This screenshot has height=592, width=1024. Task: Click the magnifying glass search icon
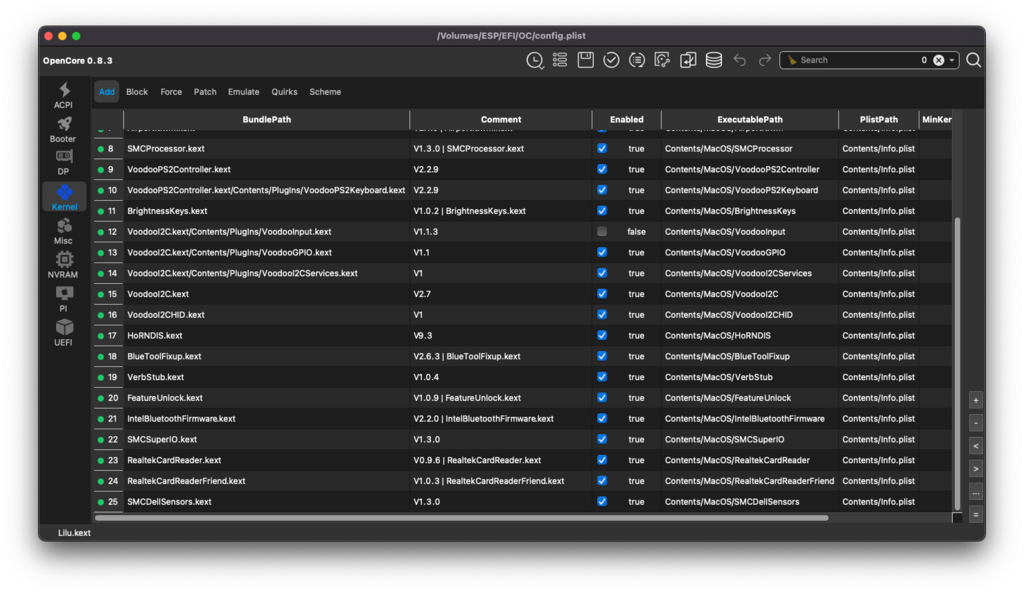pos(973,60)
